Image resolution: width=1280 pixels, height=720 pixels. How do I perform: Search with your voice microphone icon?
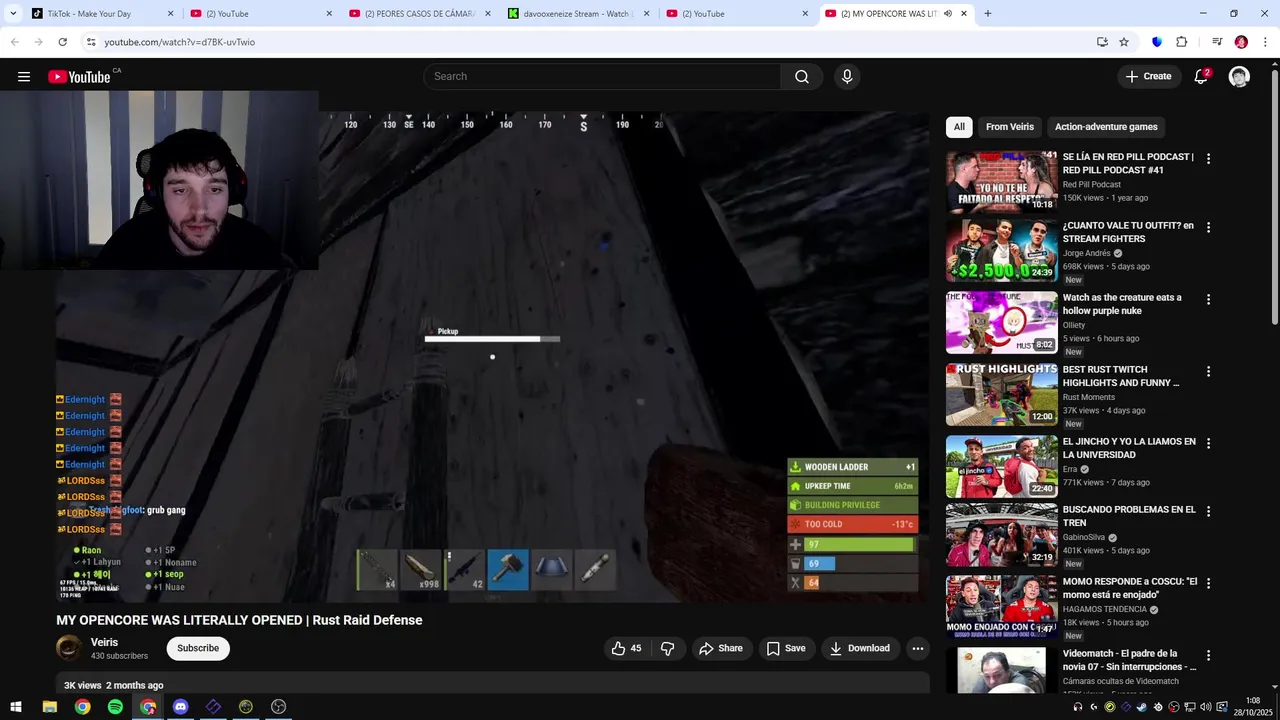click(847, 77)
